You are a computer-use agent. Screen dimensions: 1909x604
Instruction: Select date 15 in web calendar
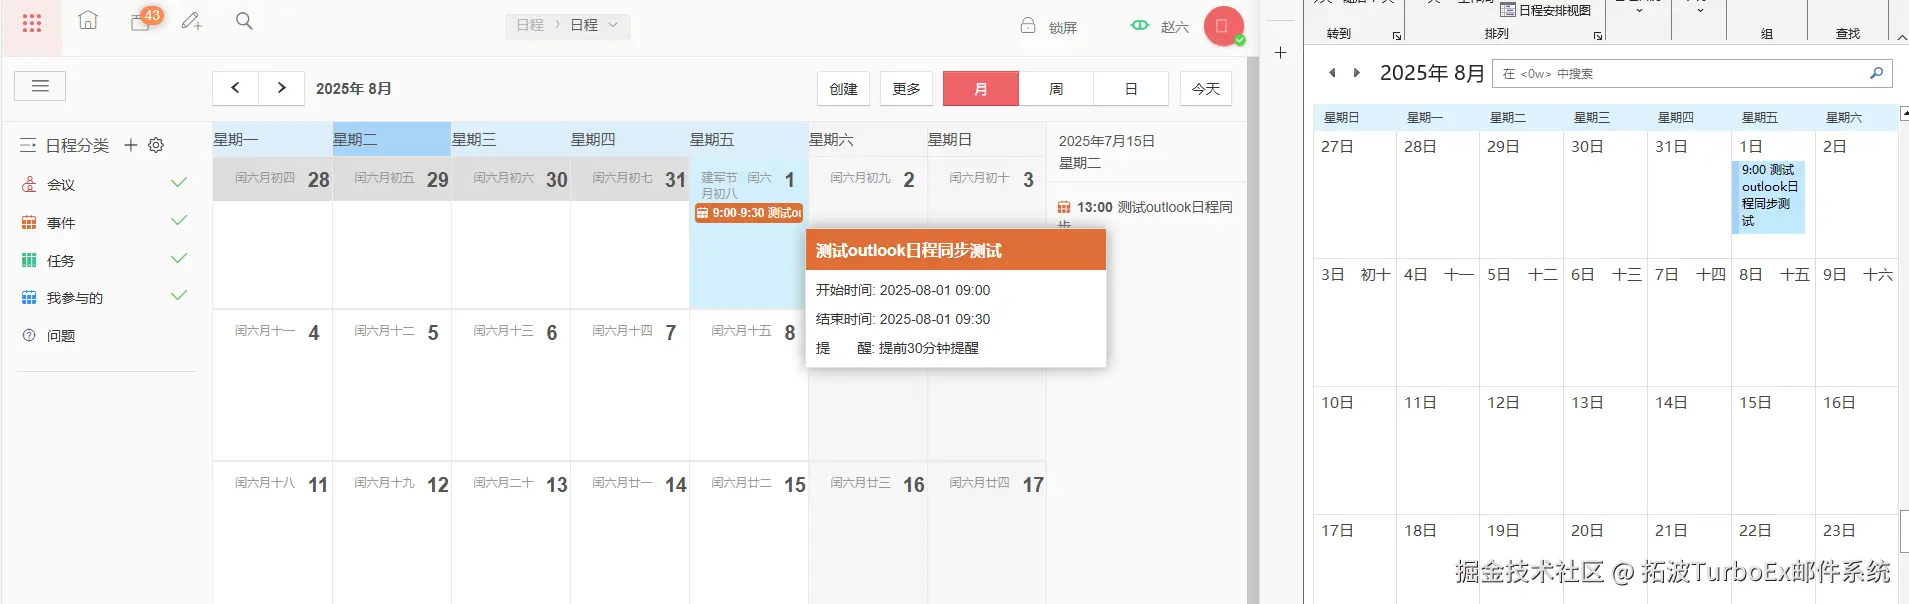[x=795, y=485]
